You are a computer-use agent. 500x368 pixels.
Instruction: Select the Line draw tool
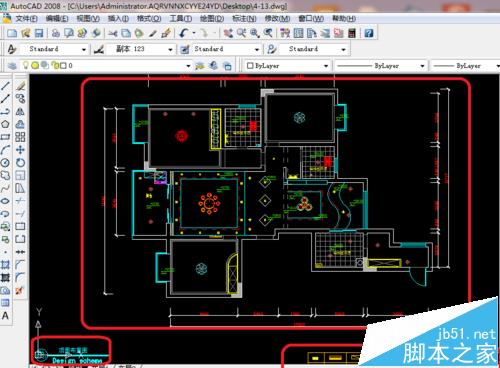[x=5, y=86]
